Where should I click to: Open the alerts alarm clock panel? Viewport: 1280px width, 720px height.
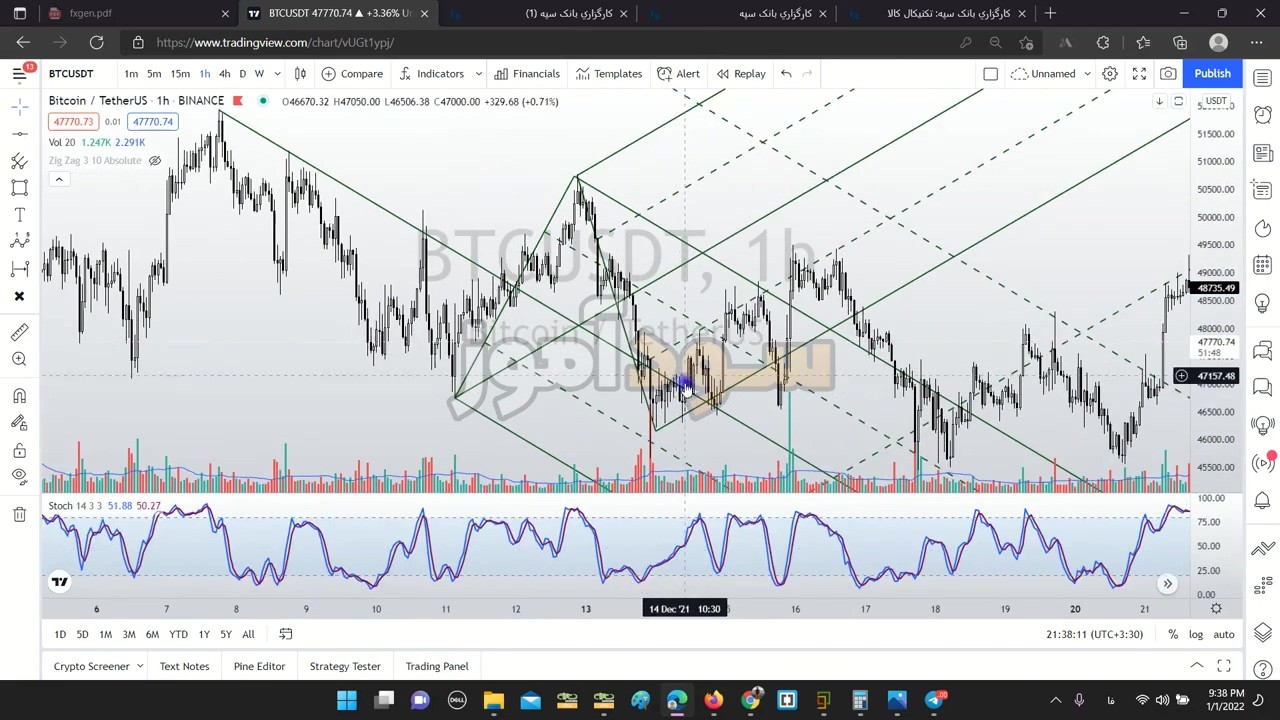pyautogui.click(x=1262, y=115)
